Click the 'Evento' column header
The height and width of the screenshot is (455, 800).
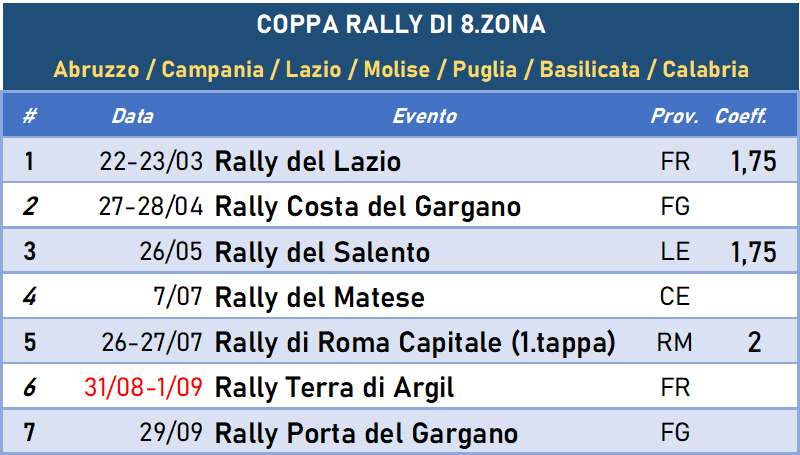[424, 116]
